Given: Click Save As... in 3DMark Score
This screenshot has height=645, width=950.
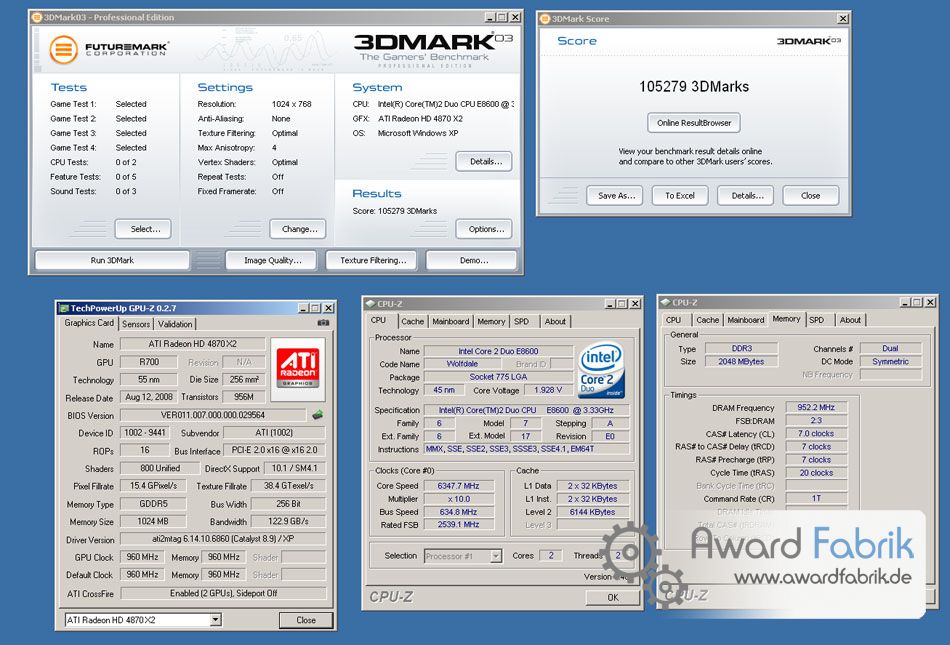Looking at the screenshot, I should [615, 195].
